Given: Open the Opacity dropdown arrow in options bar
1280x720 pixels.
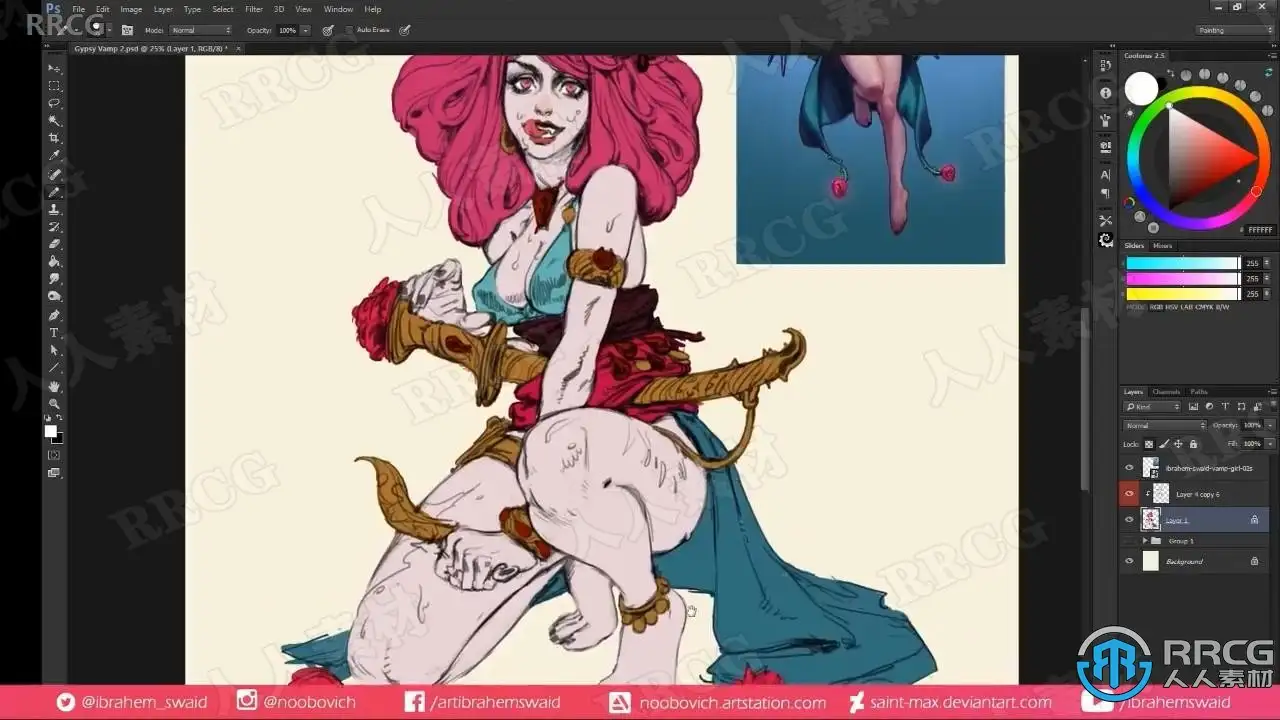Looking at the screenshot, I should point(305,30).
